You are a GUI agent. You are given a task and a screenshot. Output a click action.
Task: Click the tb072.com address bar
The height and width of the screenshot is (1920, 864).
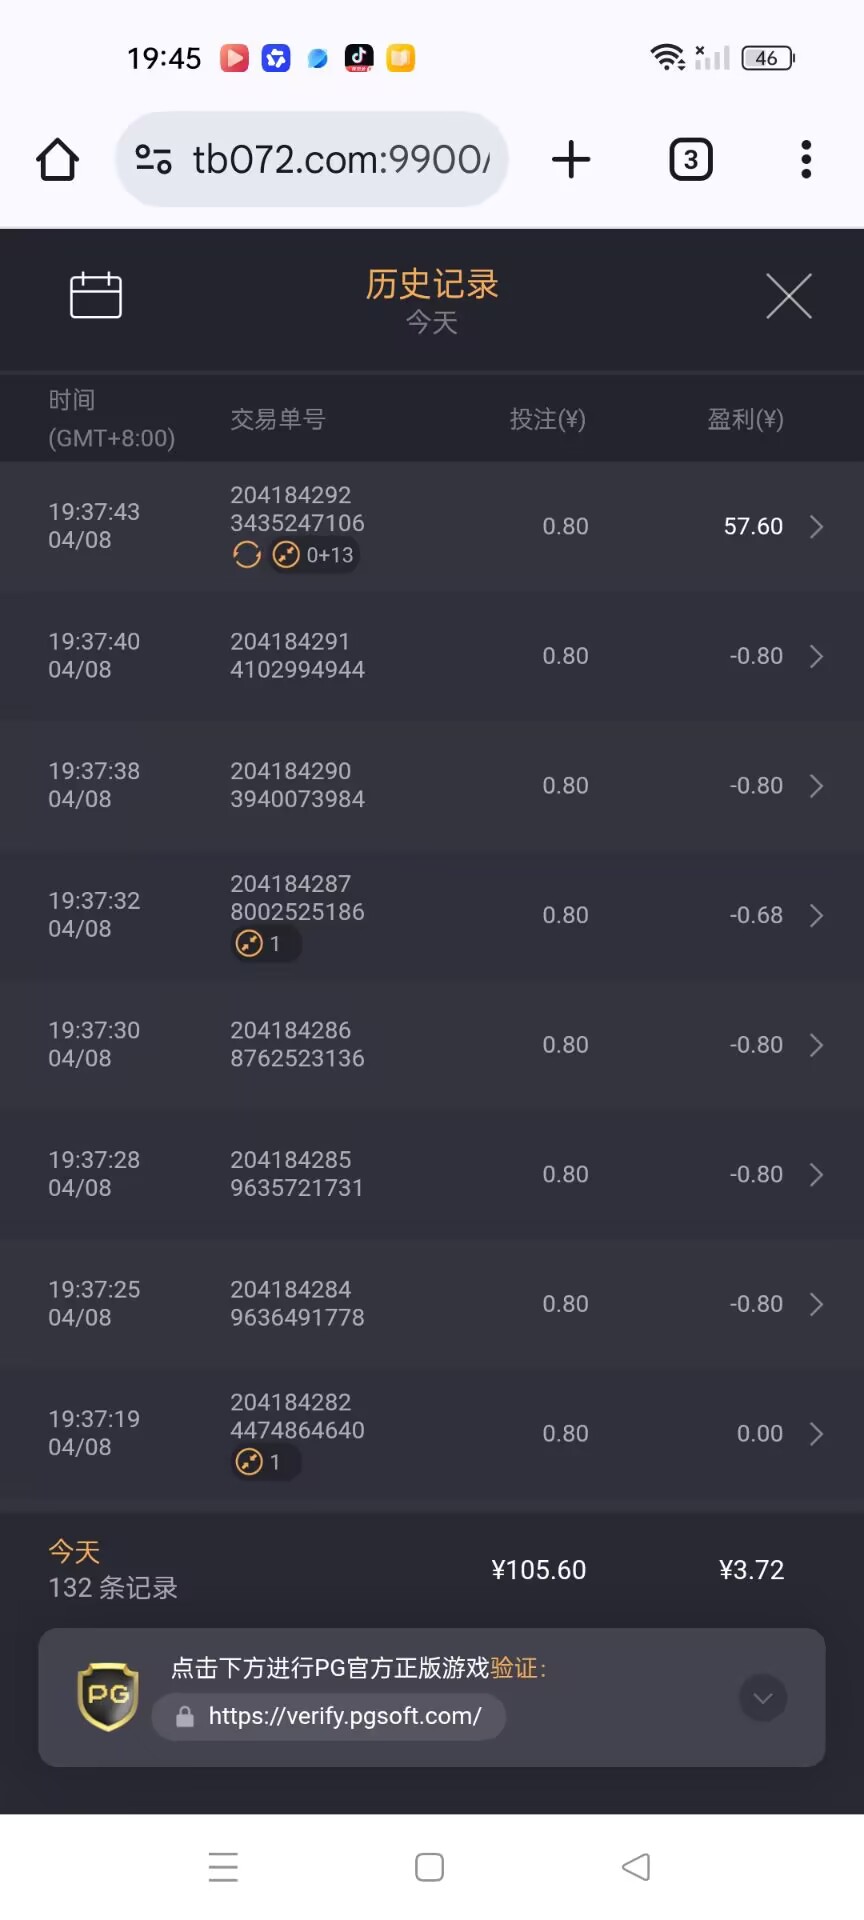340,160
